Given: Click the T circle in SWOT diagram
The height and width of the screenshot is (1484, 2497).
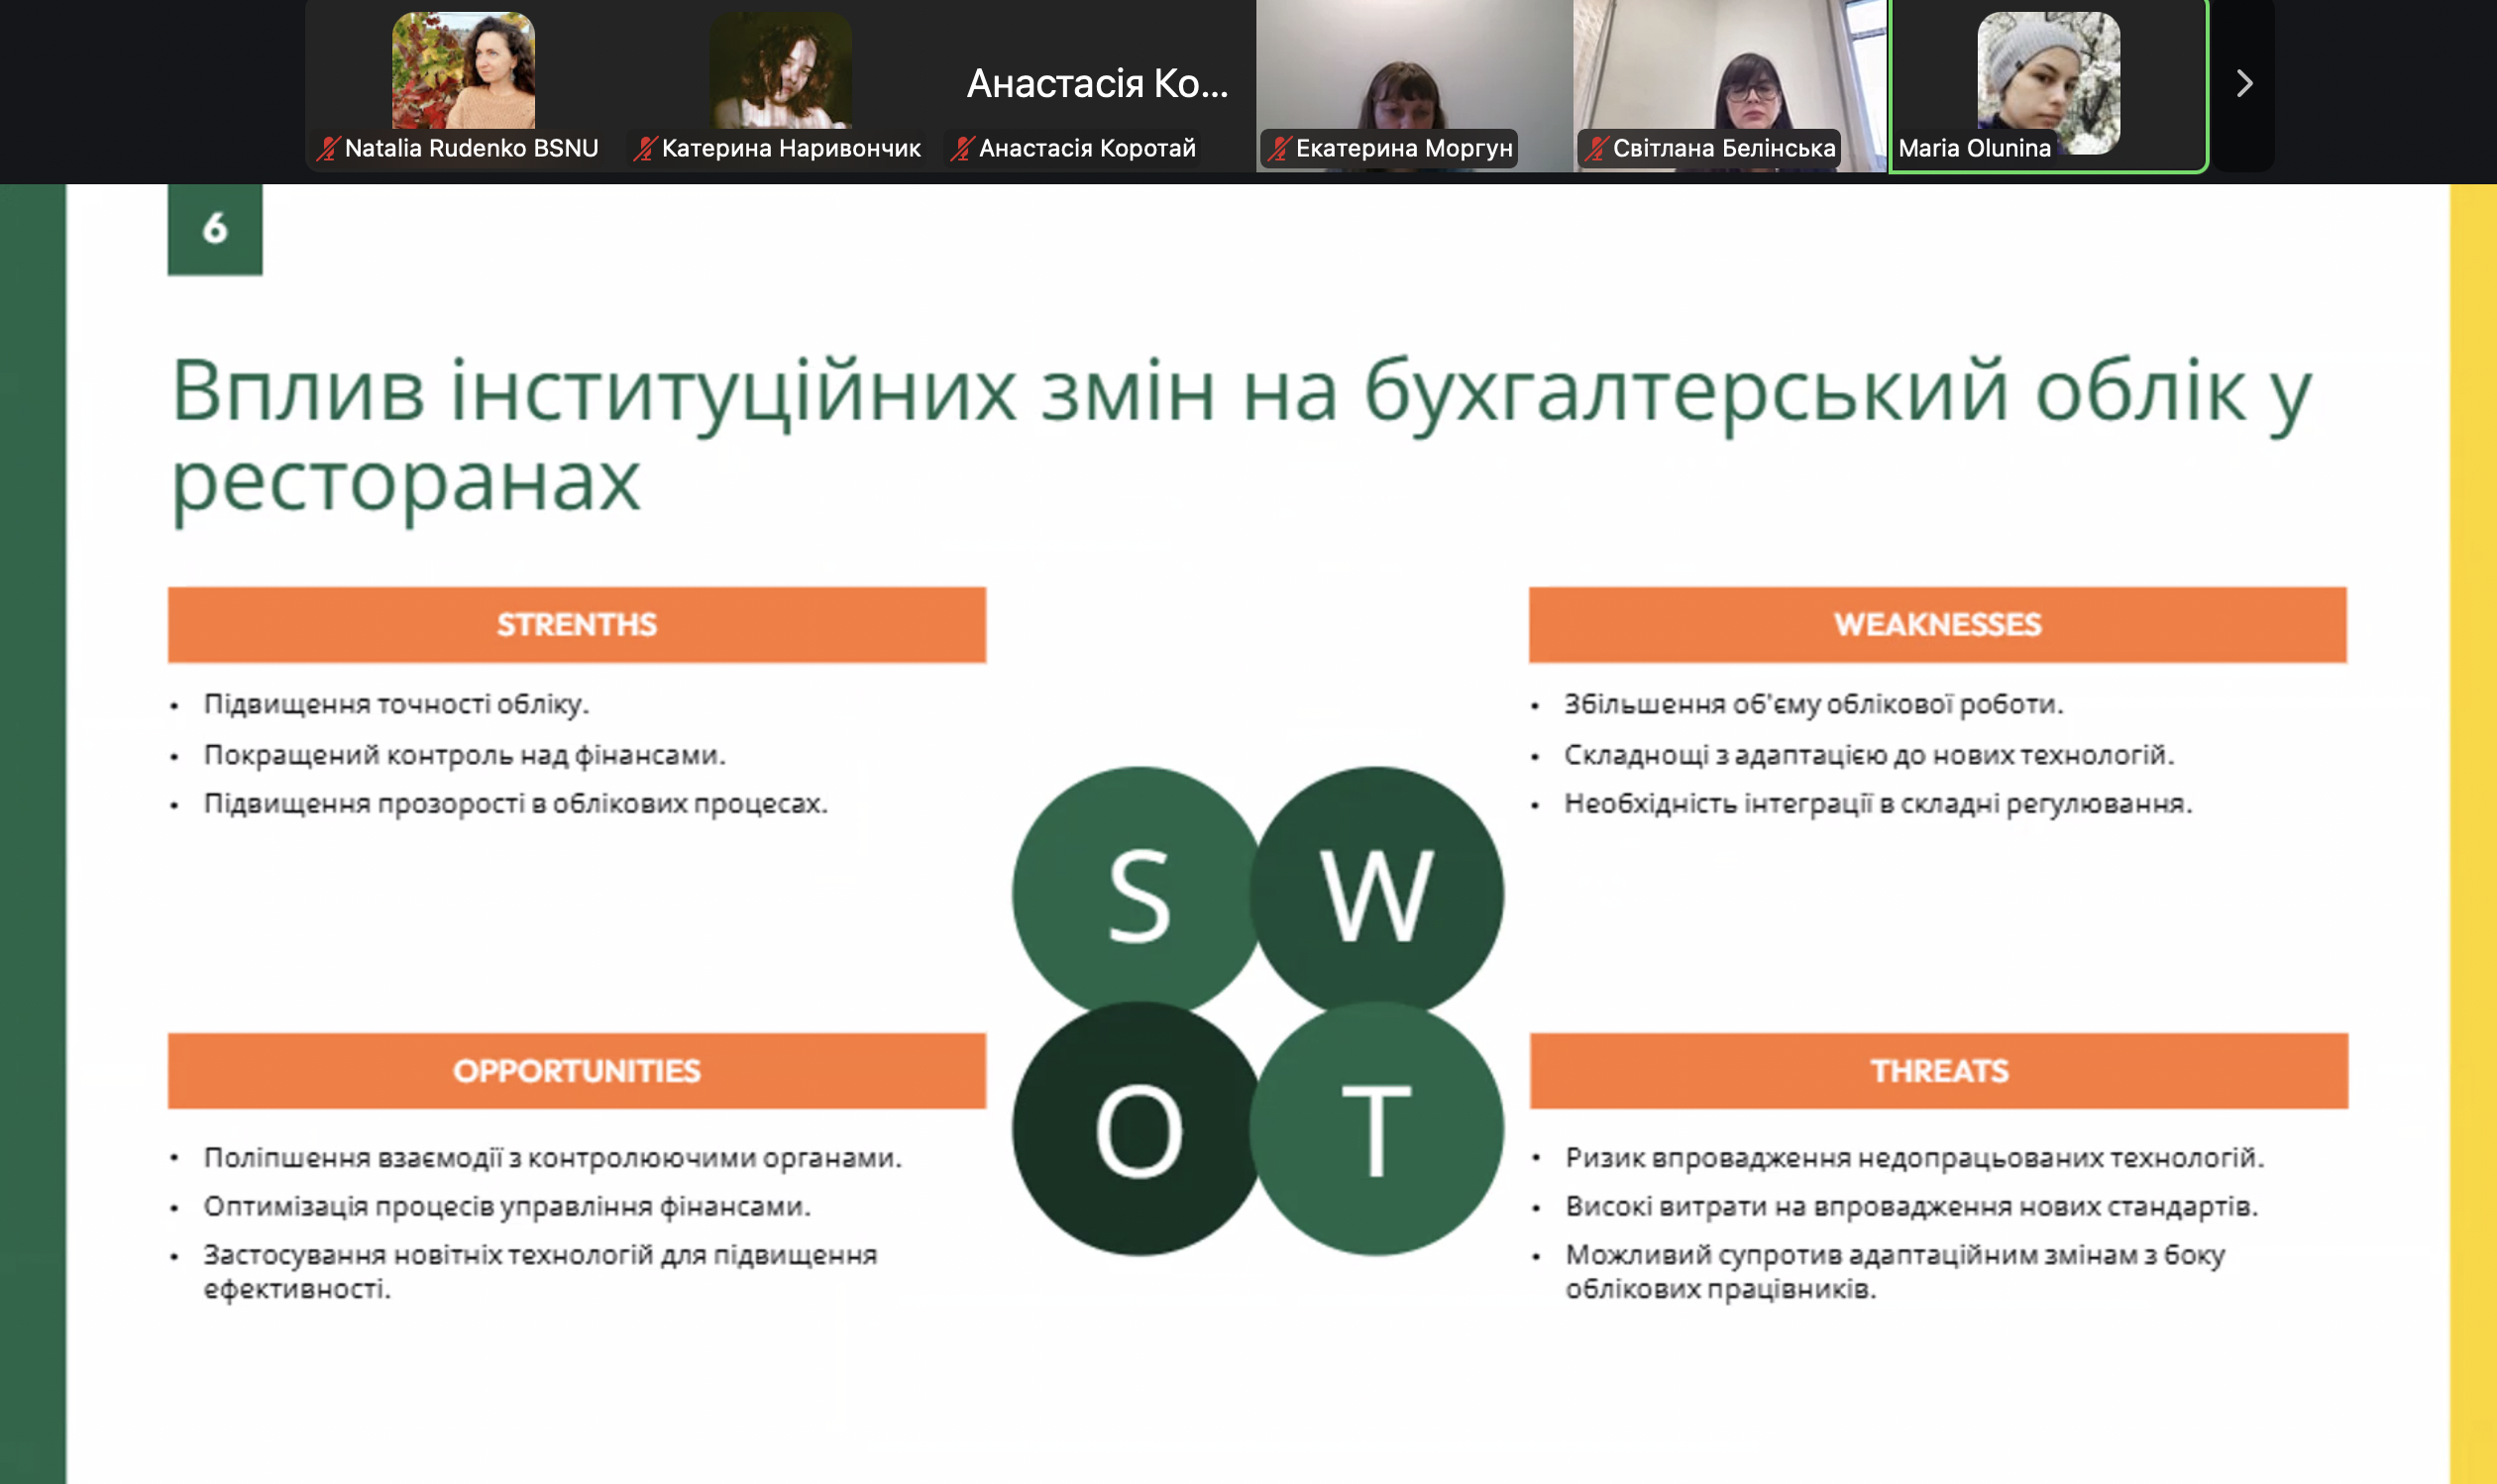Looking at the screenshot, I should pos(1377,1130).
